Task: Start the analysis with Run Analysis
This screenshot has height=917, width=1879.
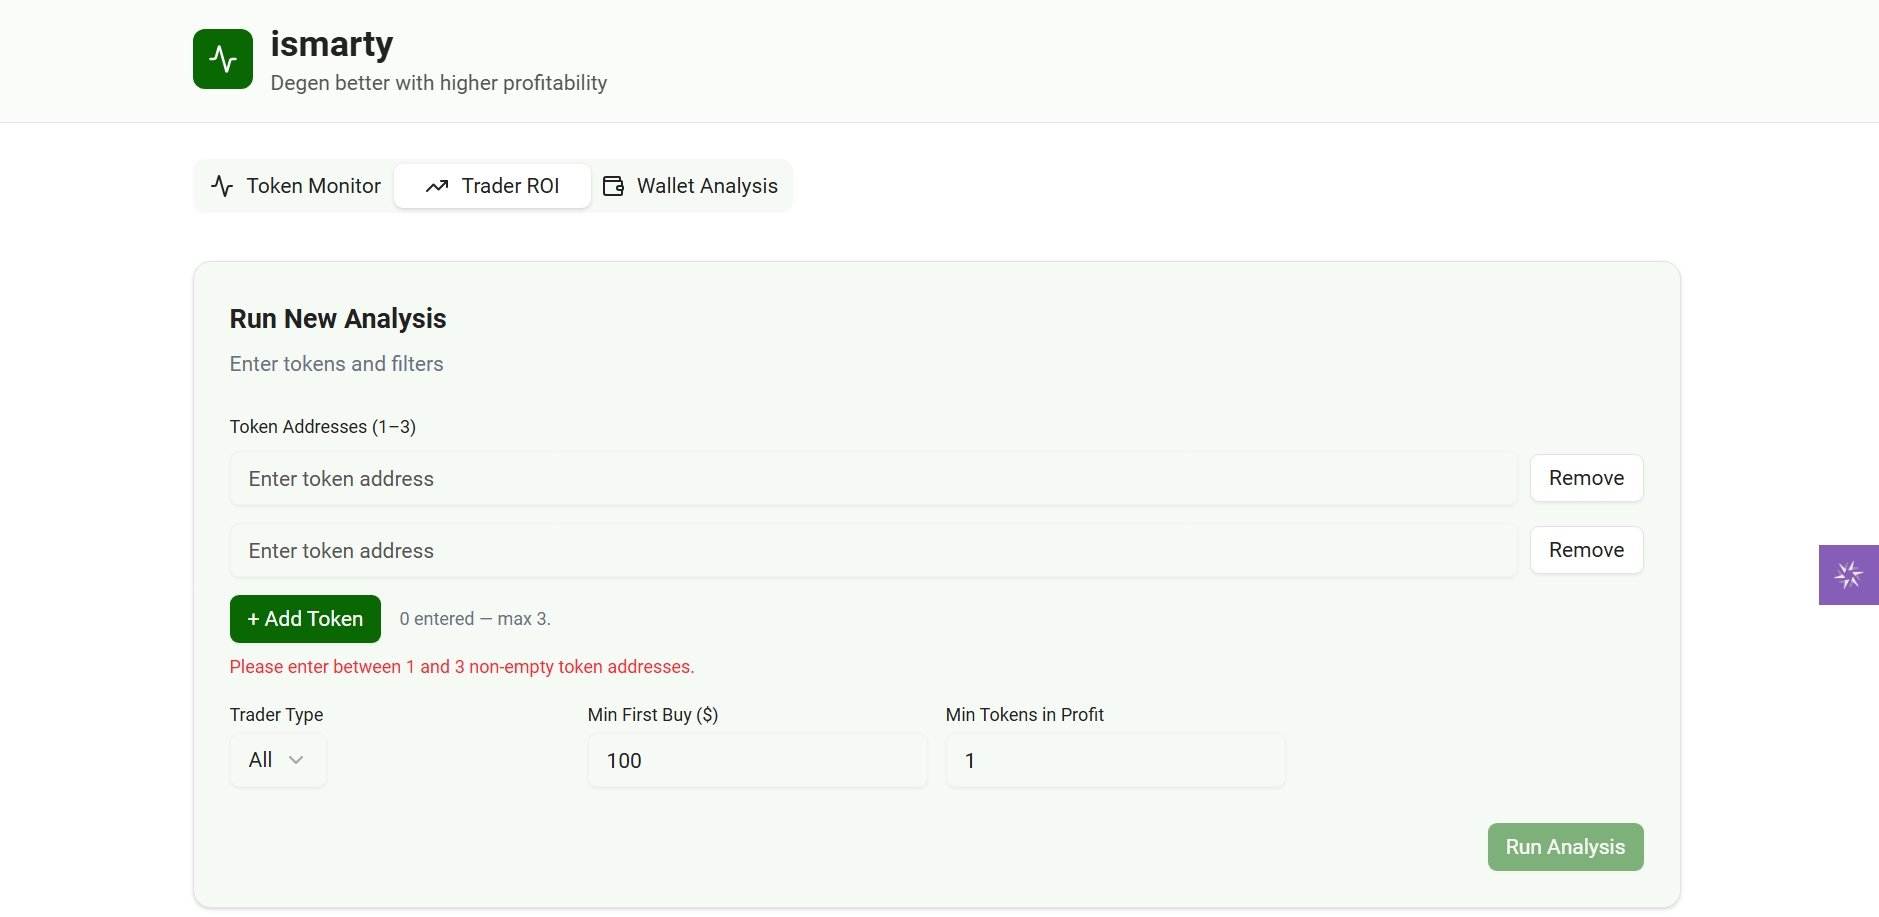Action: coord(1565,847)
